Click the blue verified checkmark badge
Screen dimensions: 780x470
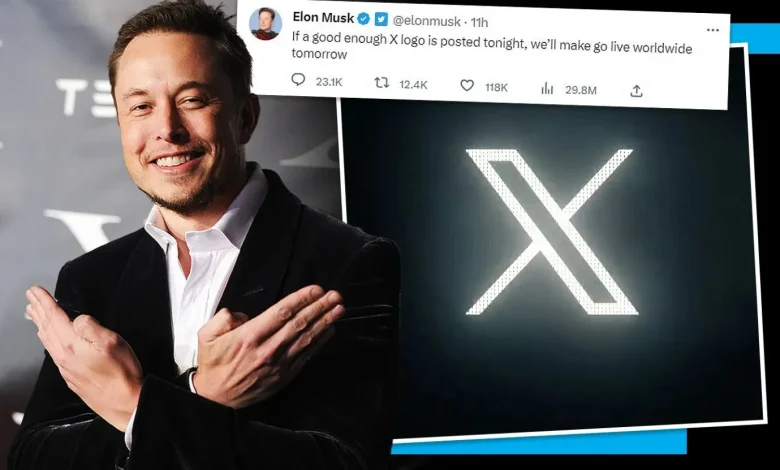(x=364, y=19)
